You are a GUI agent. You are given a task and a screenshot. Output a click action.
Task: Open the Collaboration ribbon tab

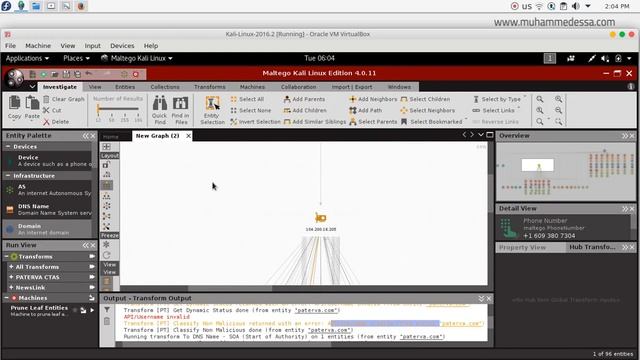pyautogui.click(x=298, y=87)
